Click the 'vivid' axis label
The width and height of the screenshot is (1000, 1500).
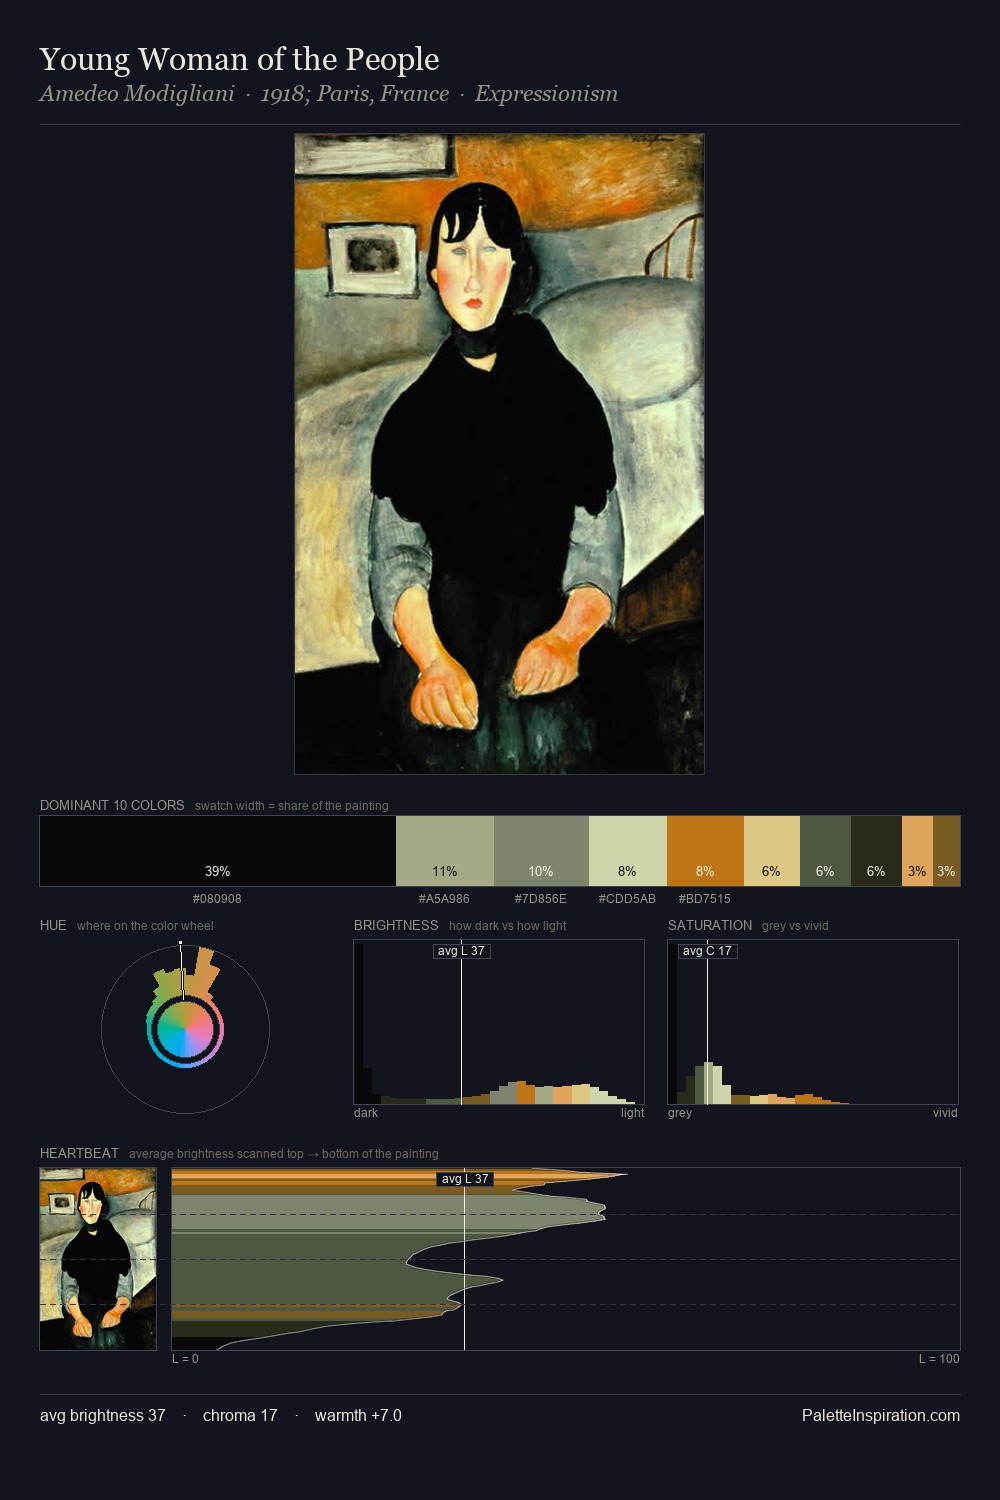click(945, 1113)
